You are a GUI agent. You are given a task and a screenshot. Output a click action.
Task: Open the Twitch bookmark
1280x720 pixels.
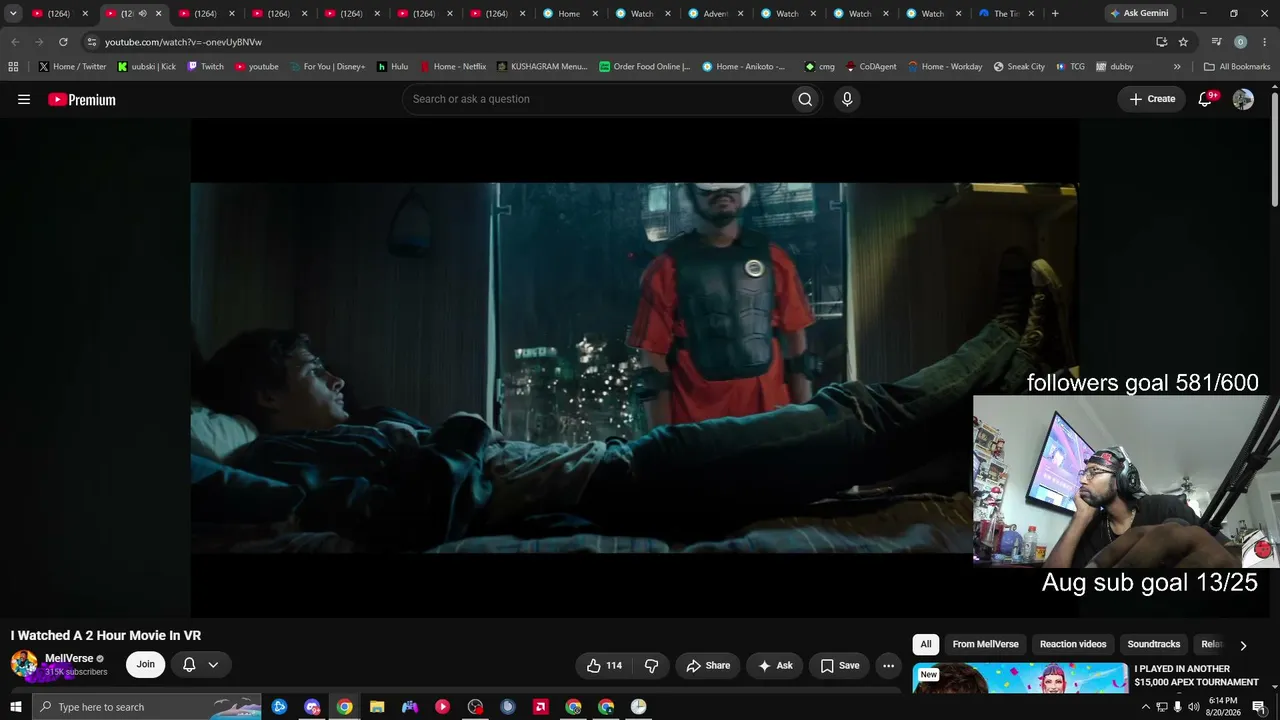pos(205,67)
